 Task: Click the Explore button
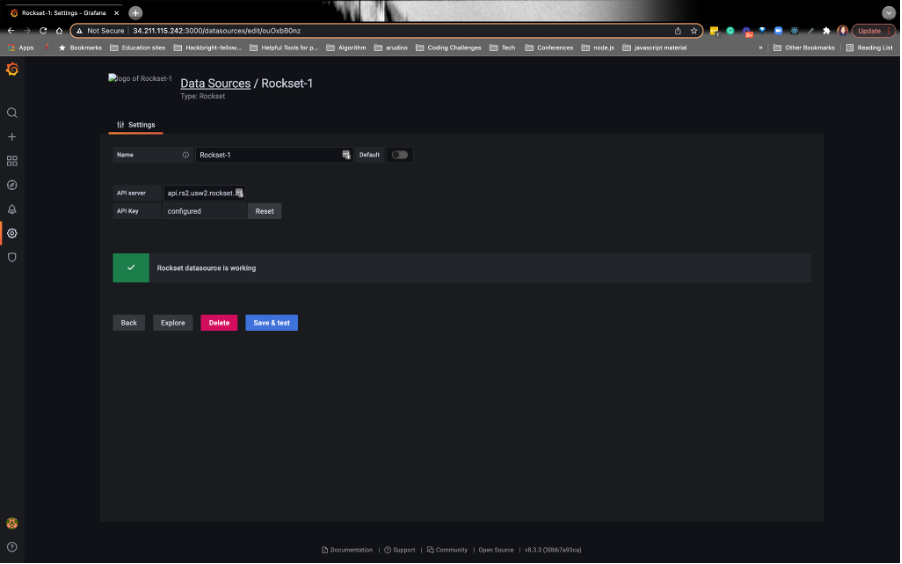[173, 323]
